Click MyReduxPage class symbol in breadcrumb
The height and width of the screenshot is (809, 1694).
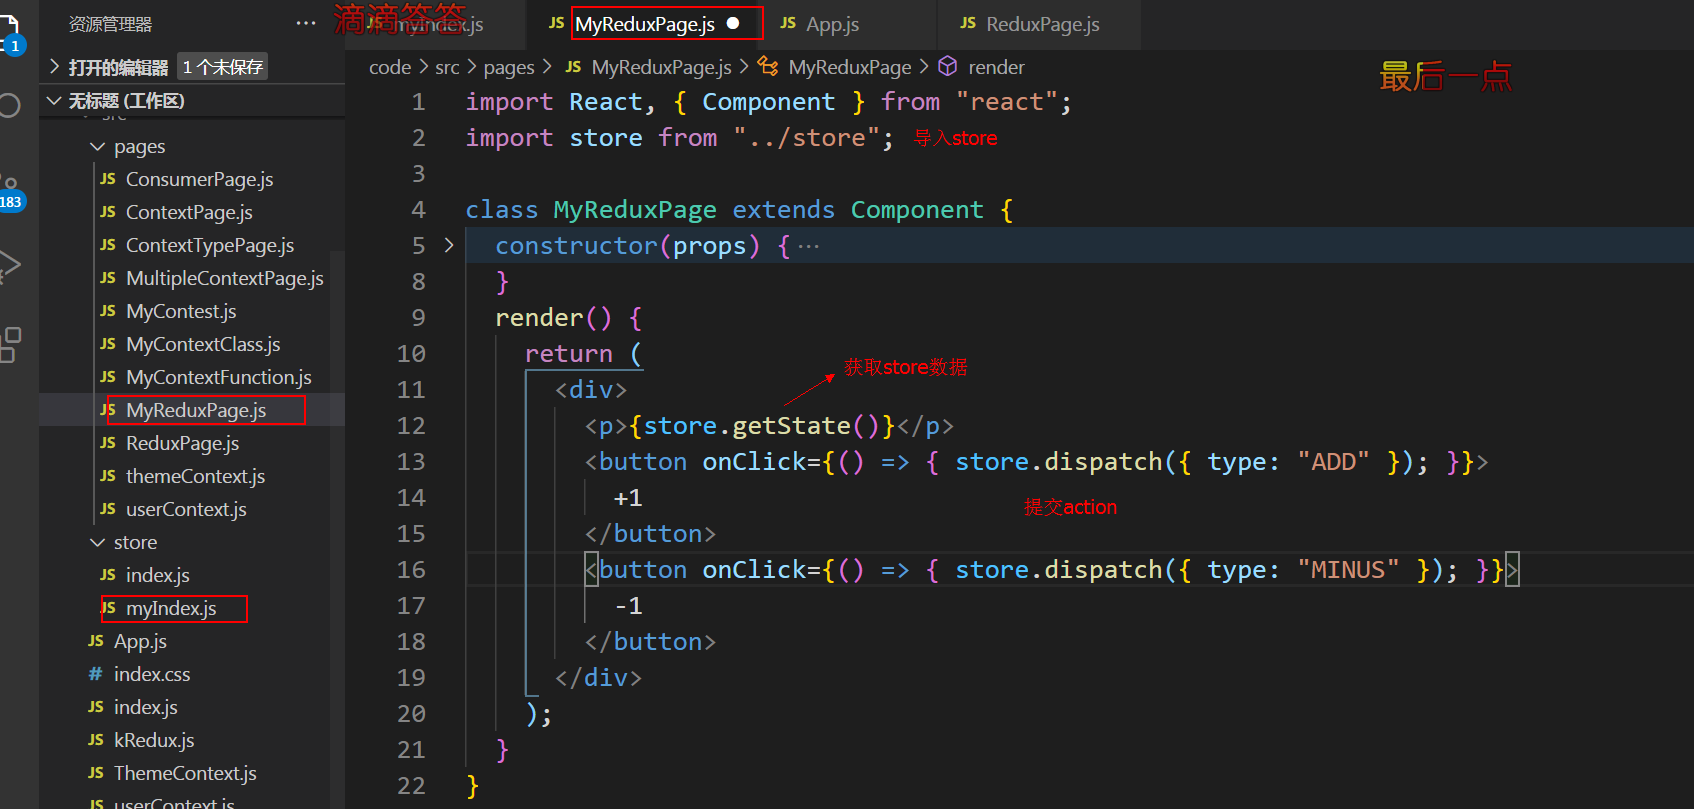point(849,67)
